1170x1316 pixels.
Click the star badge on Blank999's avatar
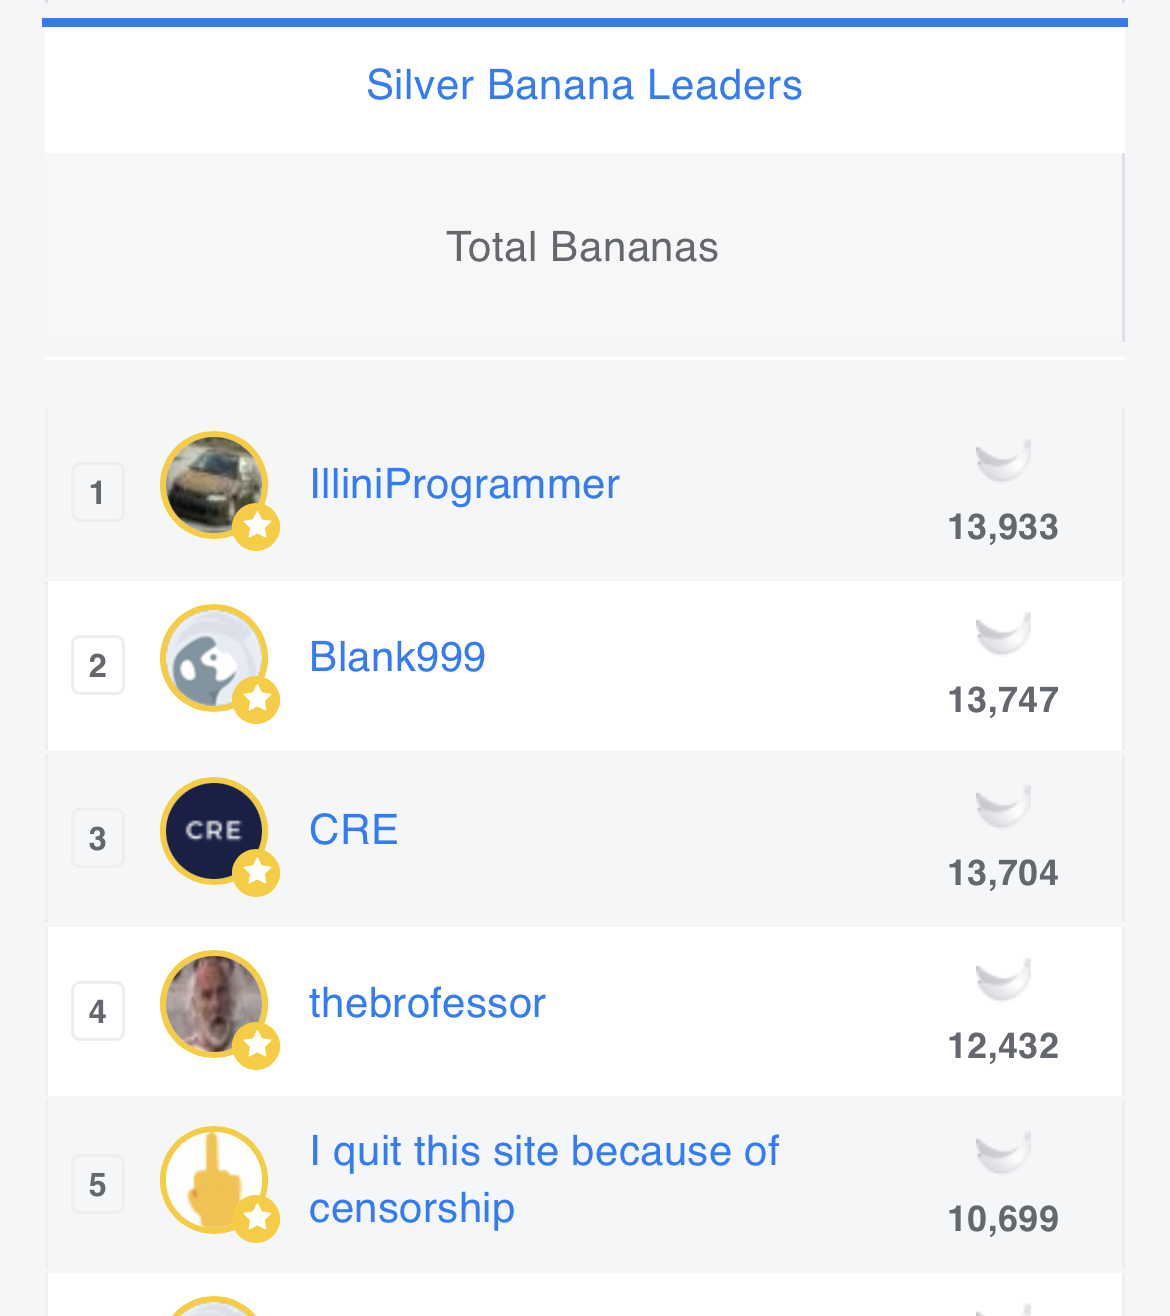pyautogui.click(x=257, y=699)
